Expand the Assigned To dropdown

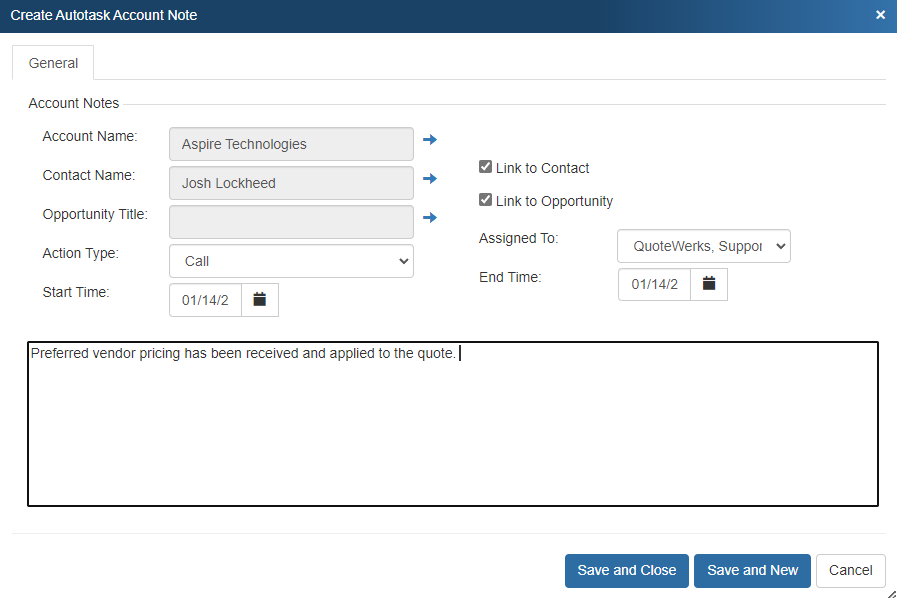tap(704, 246)
